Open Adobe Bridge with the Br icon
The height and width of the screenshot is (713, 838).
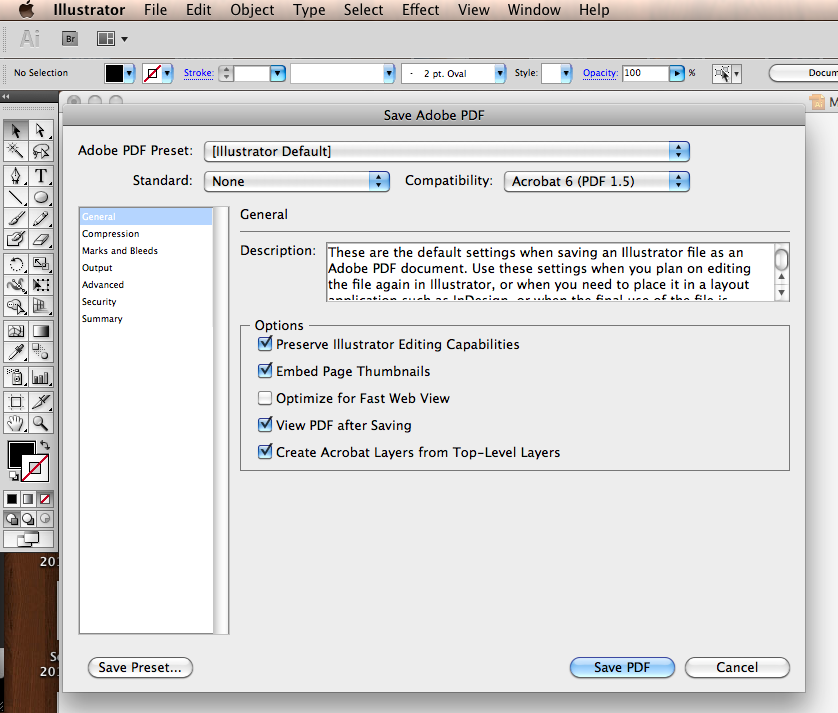70,39
